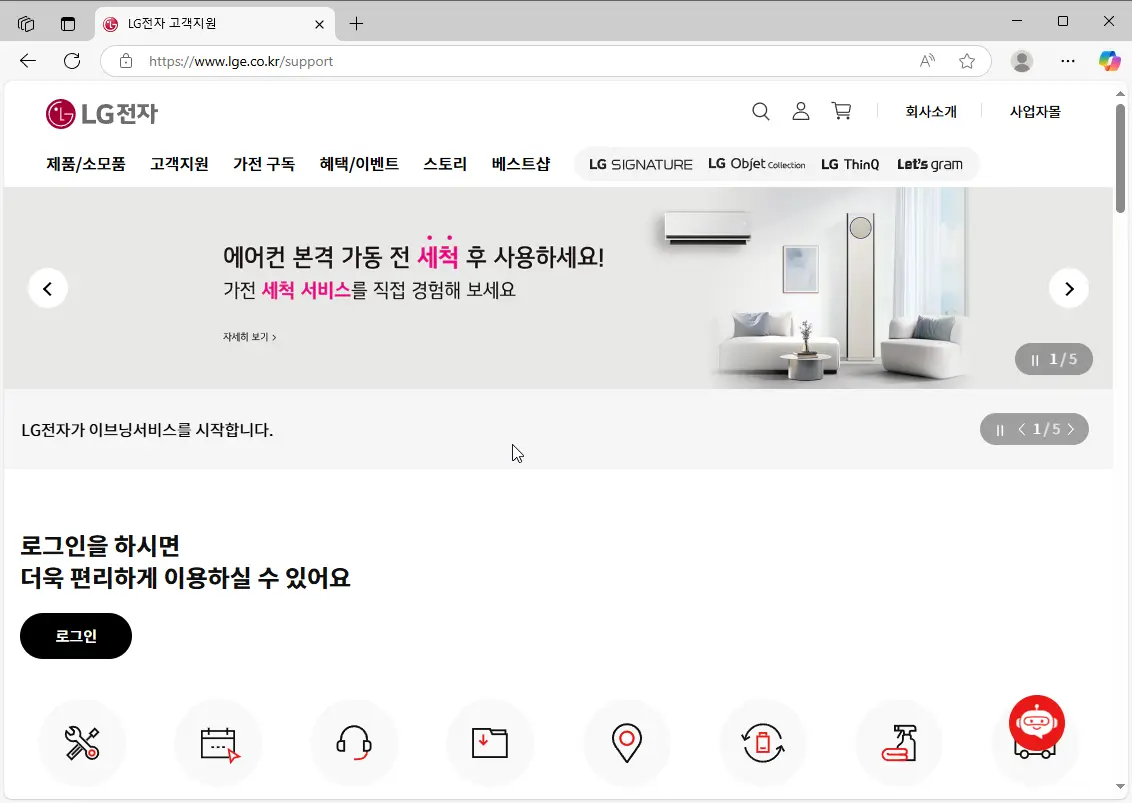
Task: Click the download folder icon
Action: [490, 742]
